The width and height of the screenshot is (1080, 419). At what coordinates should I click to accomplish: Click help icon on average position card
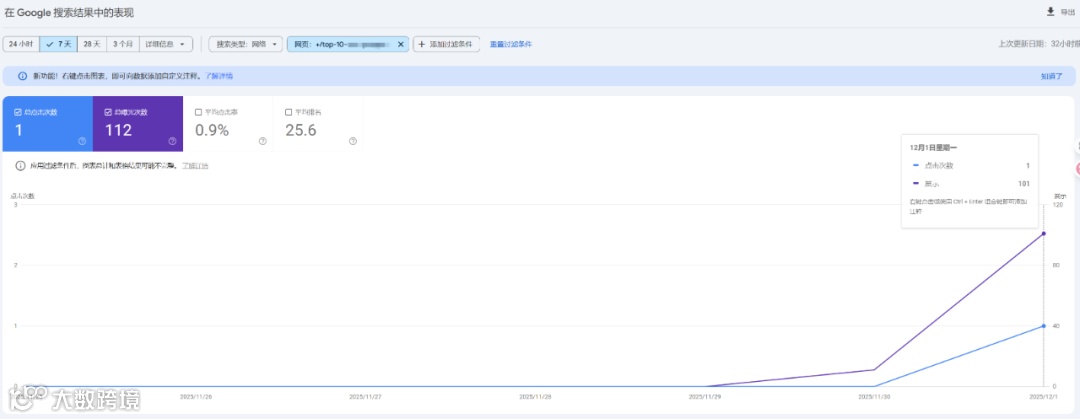pyautogui.click(x=353, y=141)
